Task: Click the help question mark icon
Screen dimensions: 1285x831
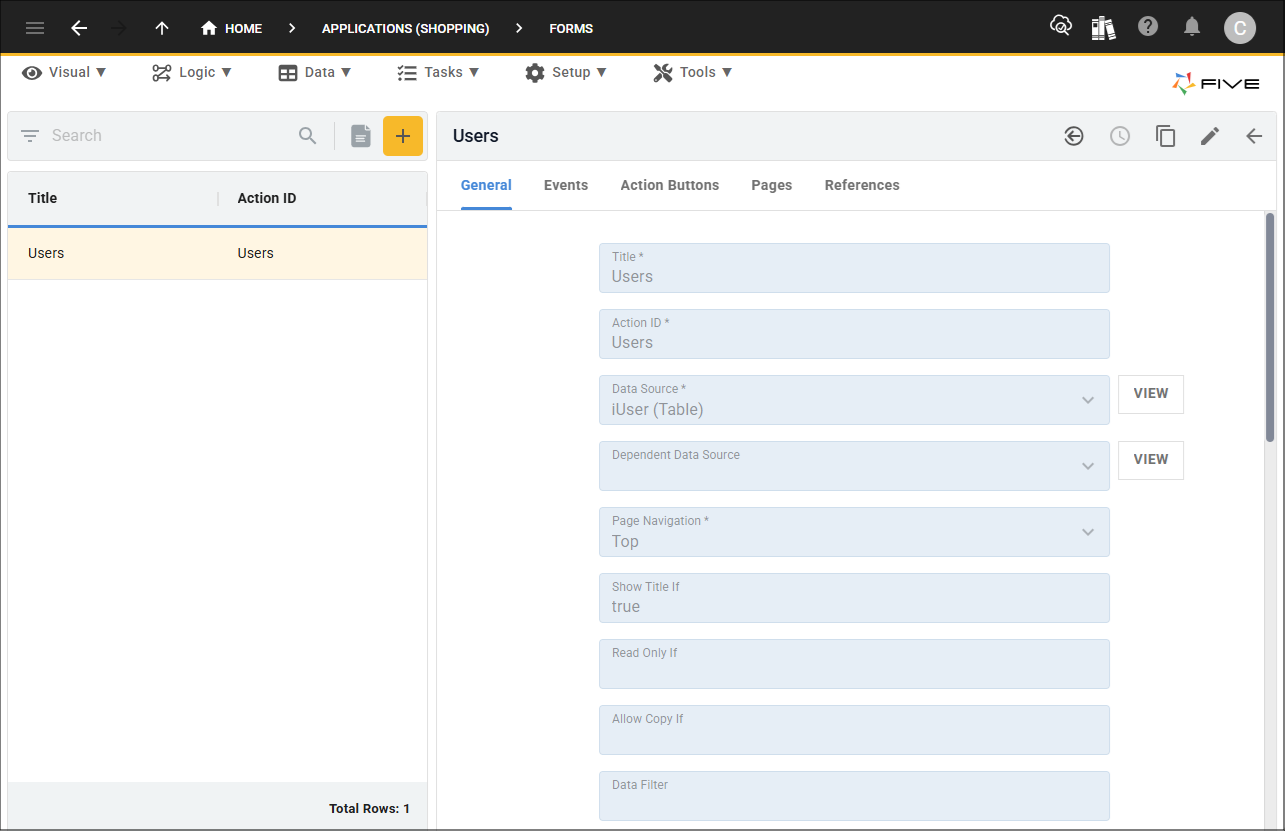Action: (1148, 27)
